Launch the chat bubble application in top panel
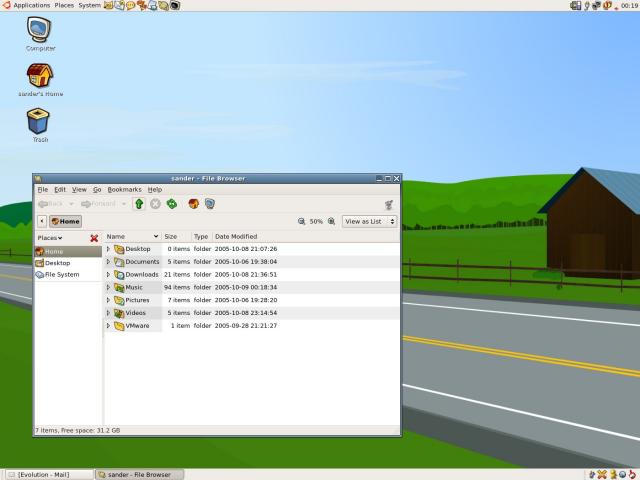Screen dimensions: 640x480 pos(131,5)
